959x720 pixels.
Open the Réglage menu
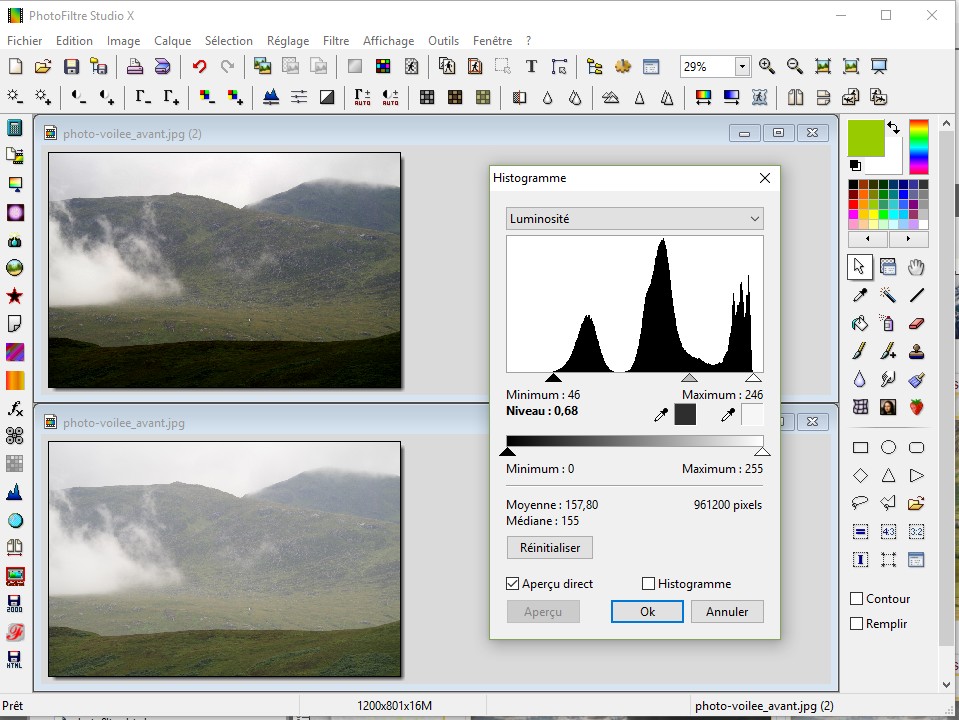coord(287,40)
